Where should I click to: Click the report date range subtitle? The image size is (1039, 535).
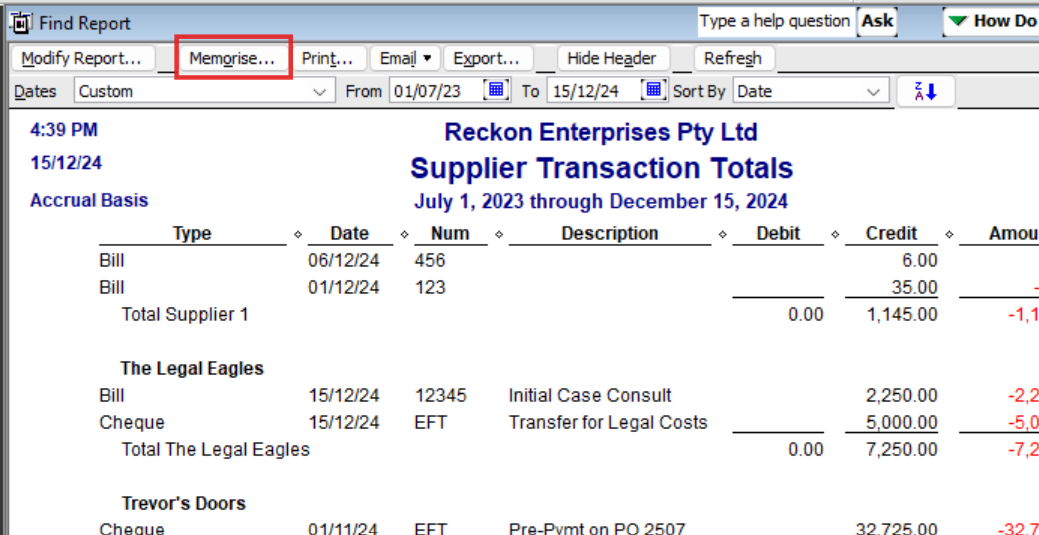(601, 201)
